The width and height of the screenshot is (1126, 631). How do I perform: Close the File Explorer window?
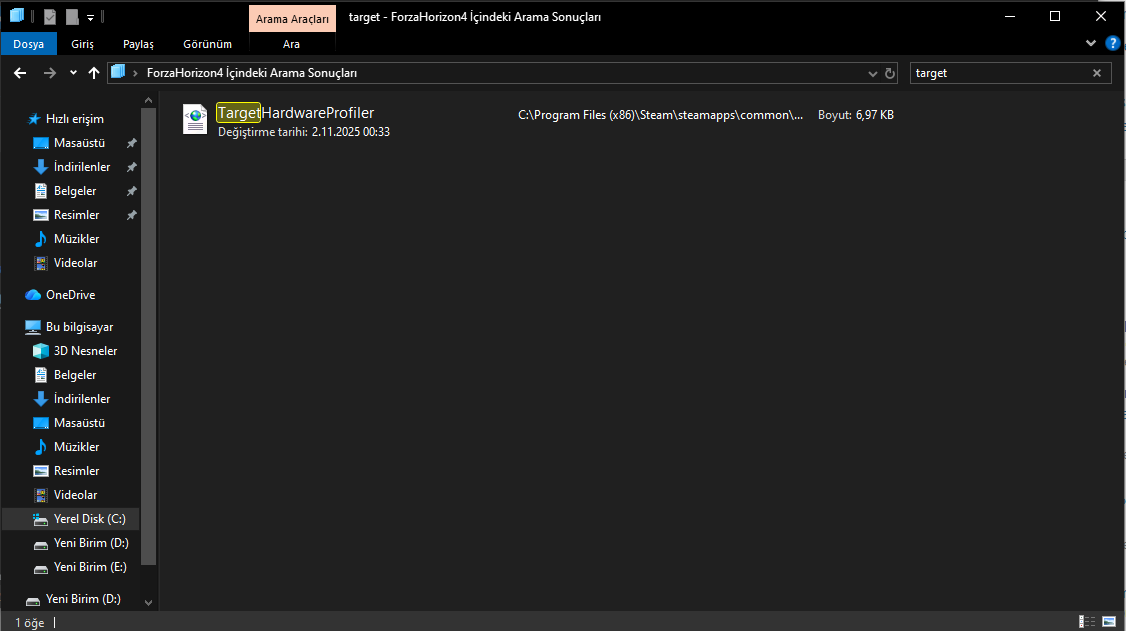coord(1101,17)
